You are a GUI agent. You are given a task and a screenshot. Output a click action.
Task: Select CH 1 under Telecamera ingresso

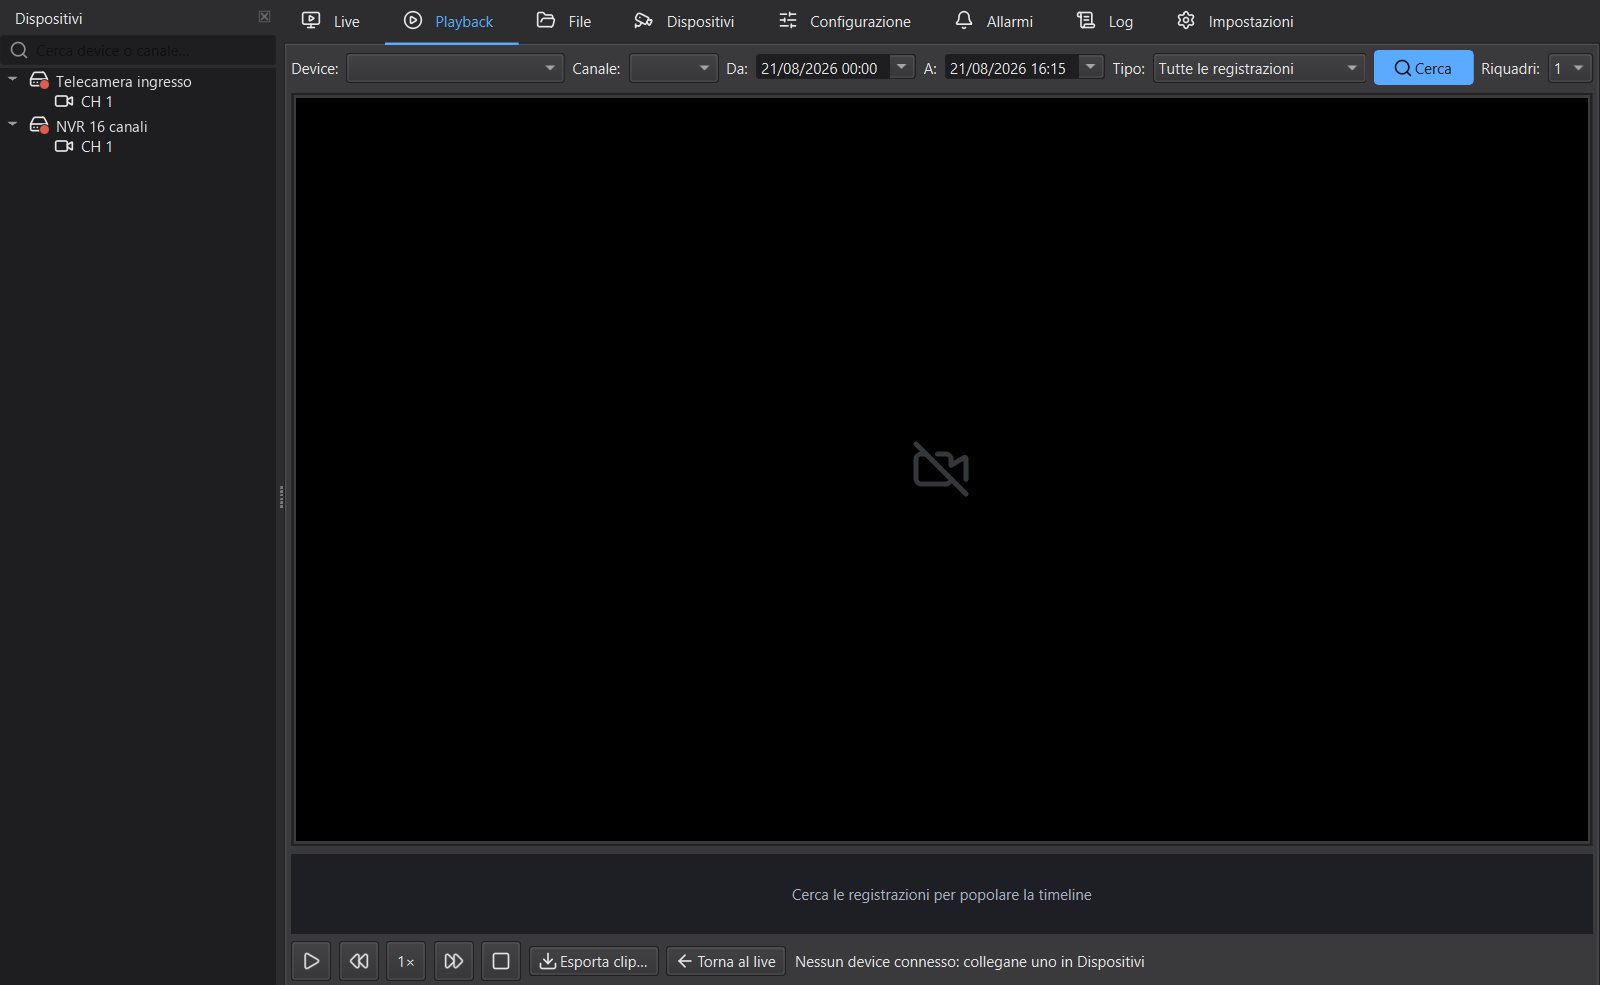click(96, 101)
